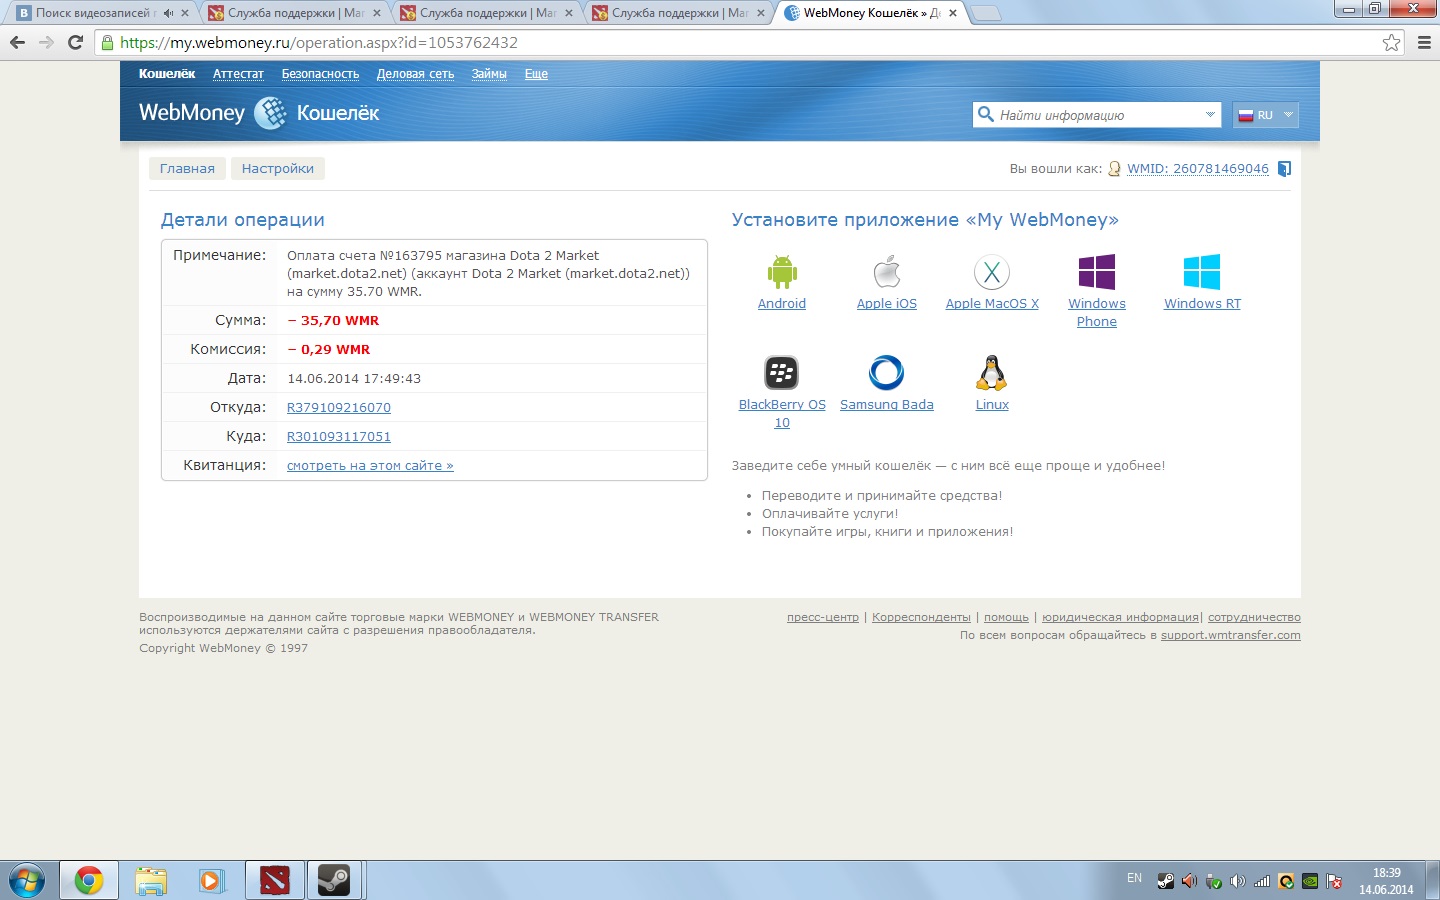Click the Найти информацию search field
This screenshot has width=1440, height=900.
point(1097,115)
